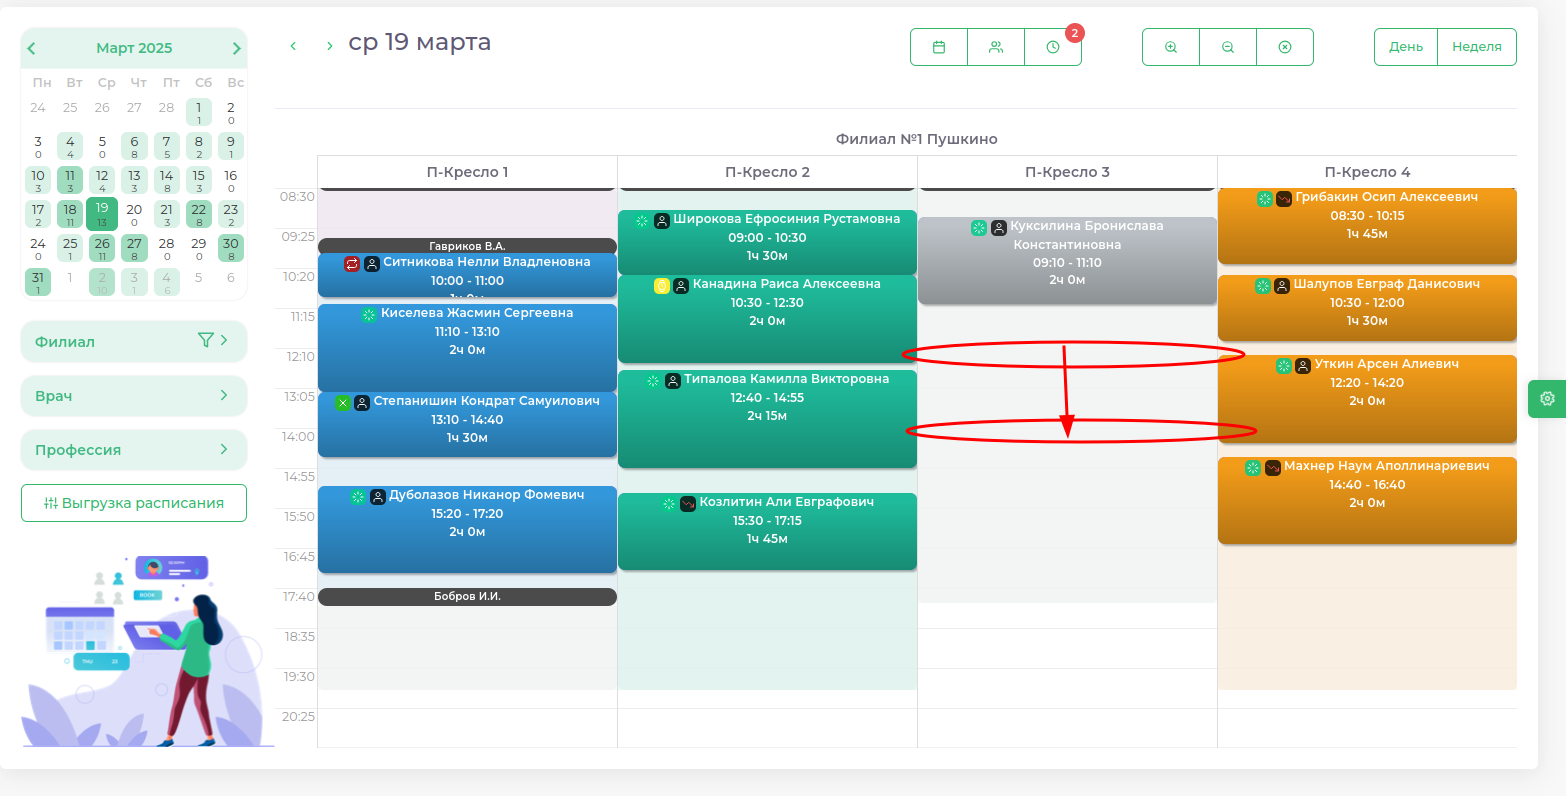This screenshot has height=796, width=1566.
Task: Click the filter funnel icon in Филиал
Action: tap(206, 341)
